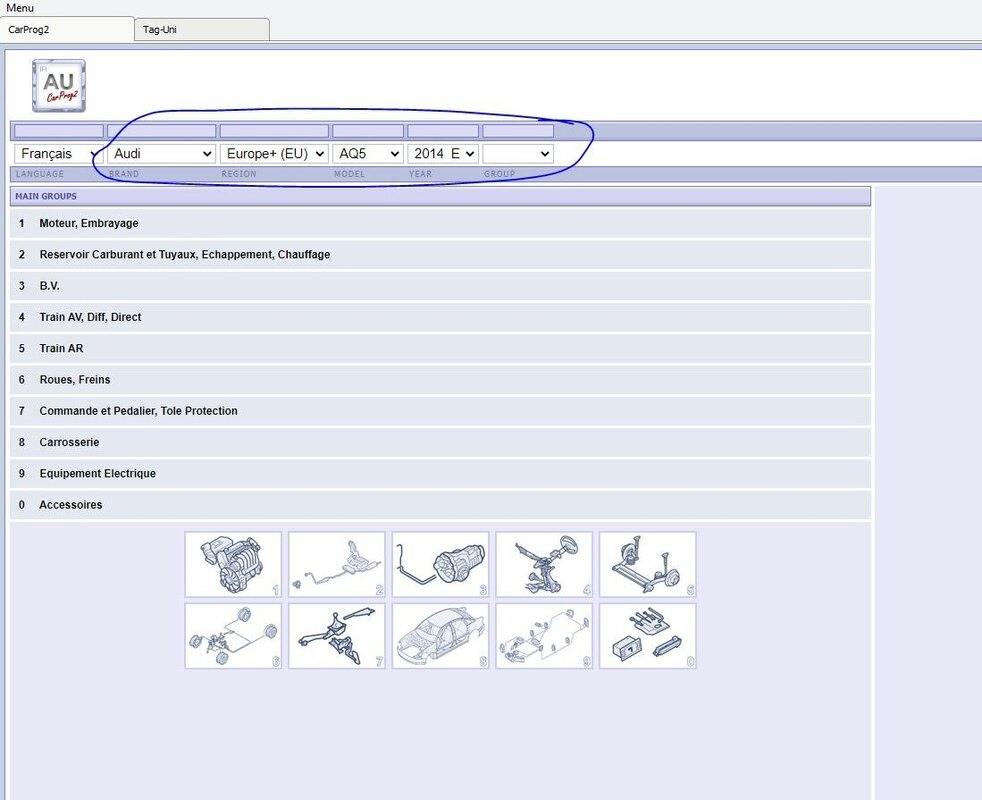Open the wheels and brakes thumbnail
The image size is (982, 800).
[233, 636]
